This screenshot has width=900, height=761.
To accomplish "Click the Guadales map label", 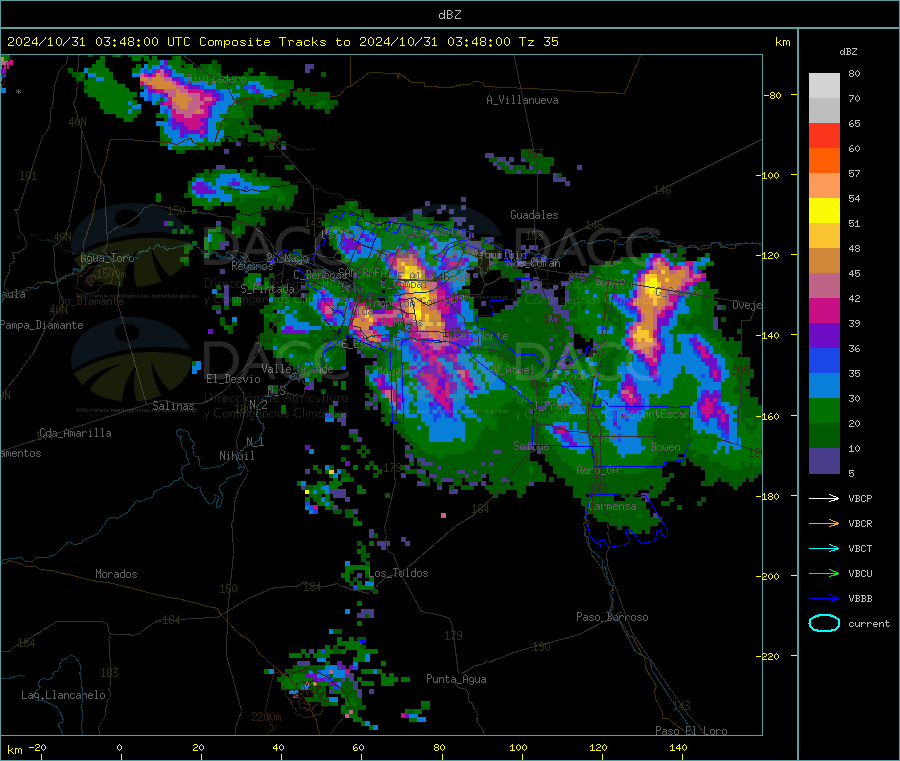I will click(x=534, y=215).
